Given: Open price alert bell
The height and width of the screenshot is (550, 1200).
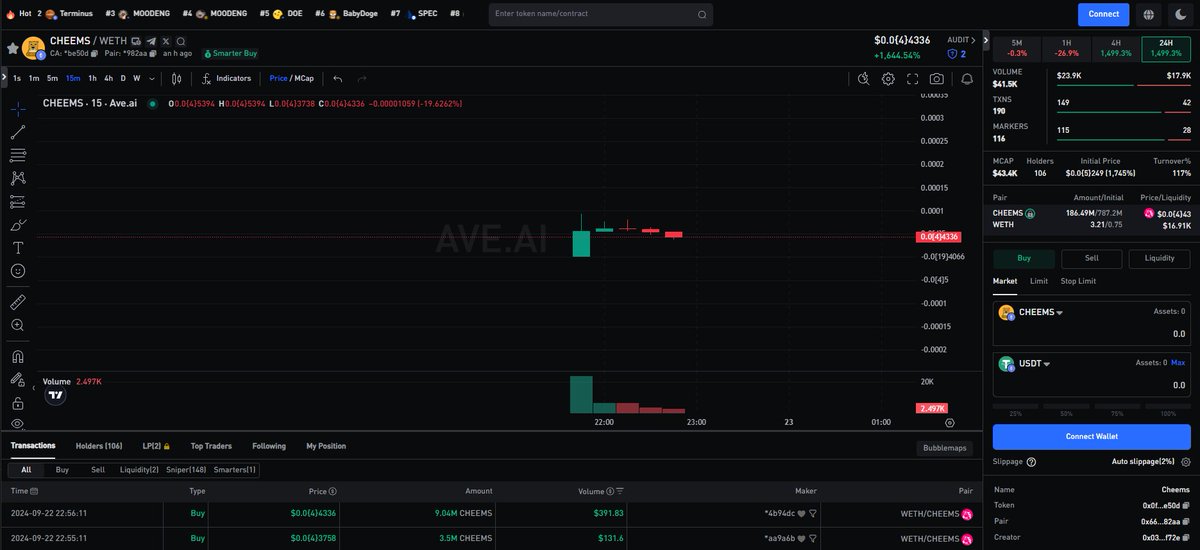Looking at the screenshot, I should point(966,78).
